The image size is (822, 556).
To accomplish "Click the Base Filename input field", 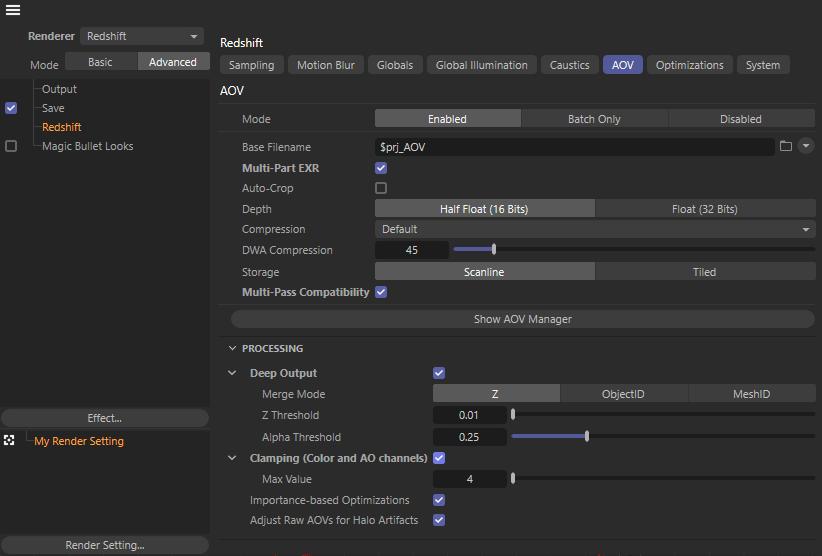I will pyautogui.click(x=574, y=146).
